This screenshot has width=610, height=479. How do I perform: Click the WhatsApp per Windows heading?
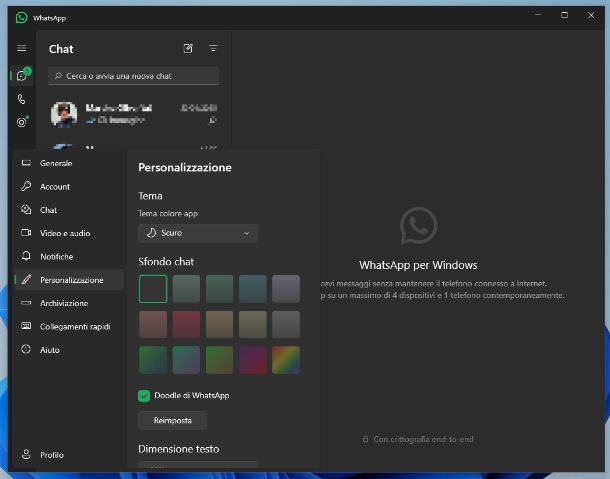[418, 265]
